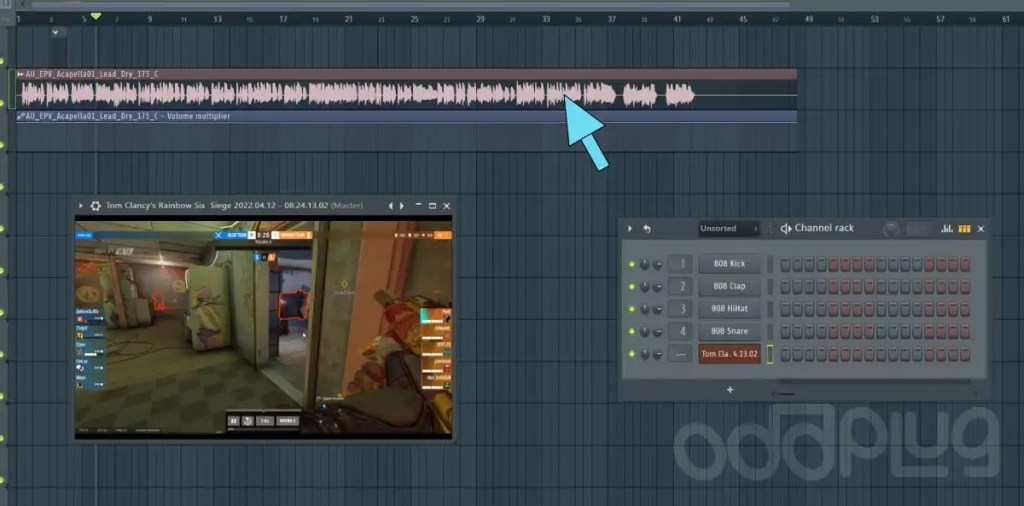
Task: Open the 808 HiHat channel button
Action: pos(729,309)
